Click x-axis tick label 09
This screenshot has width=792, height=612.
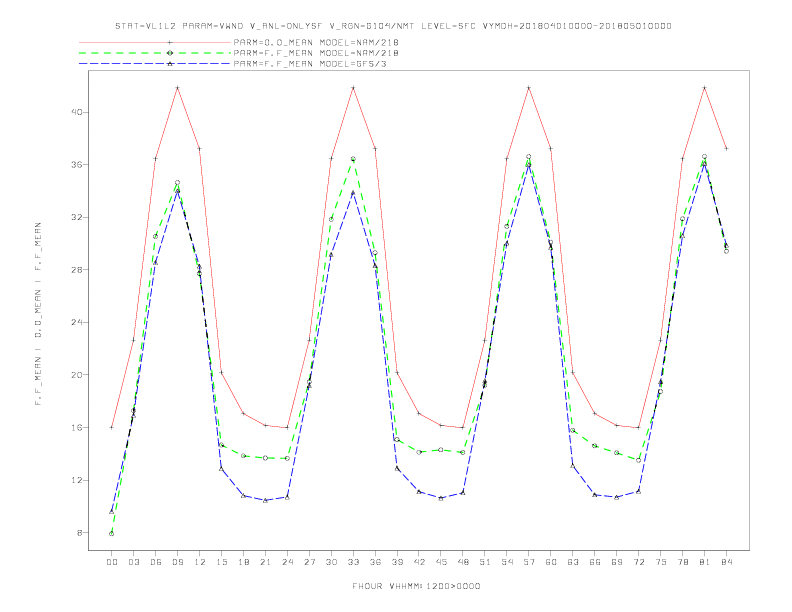[177, 562]
